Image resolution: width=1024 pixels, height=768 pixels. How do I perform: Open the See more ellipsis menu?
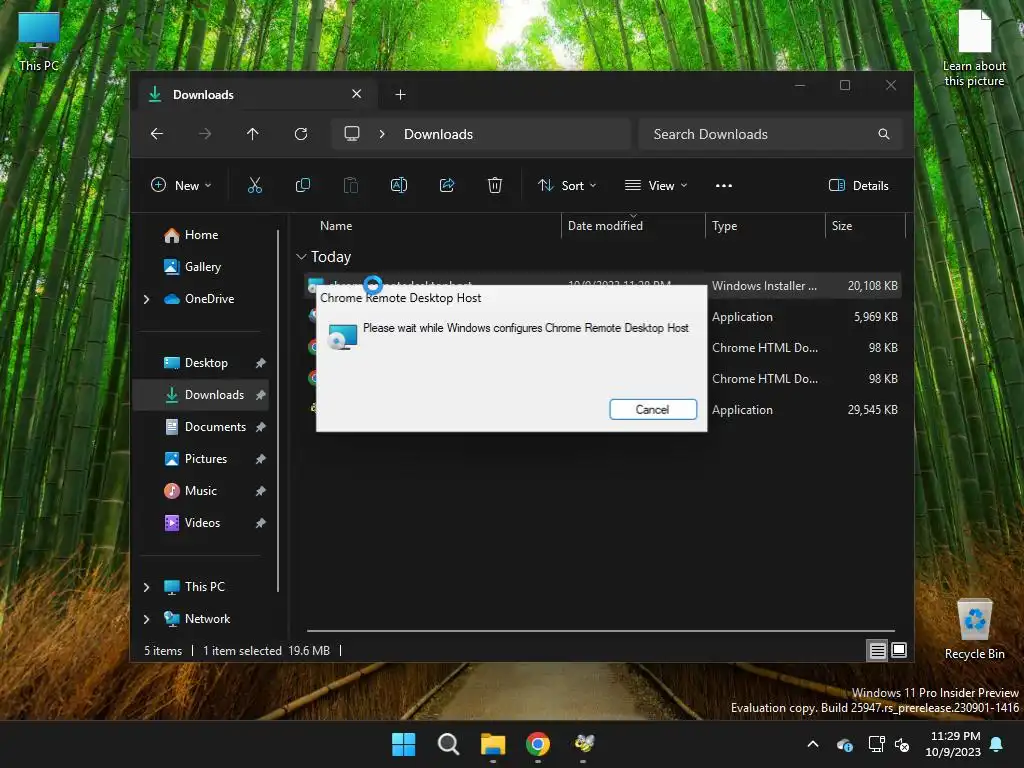pos(724,185)
